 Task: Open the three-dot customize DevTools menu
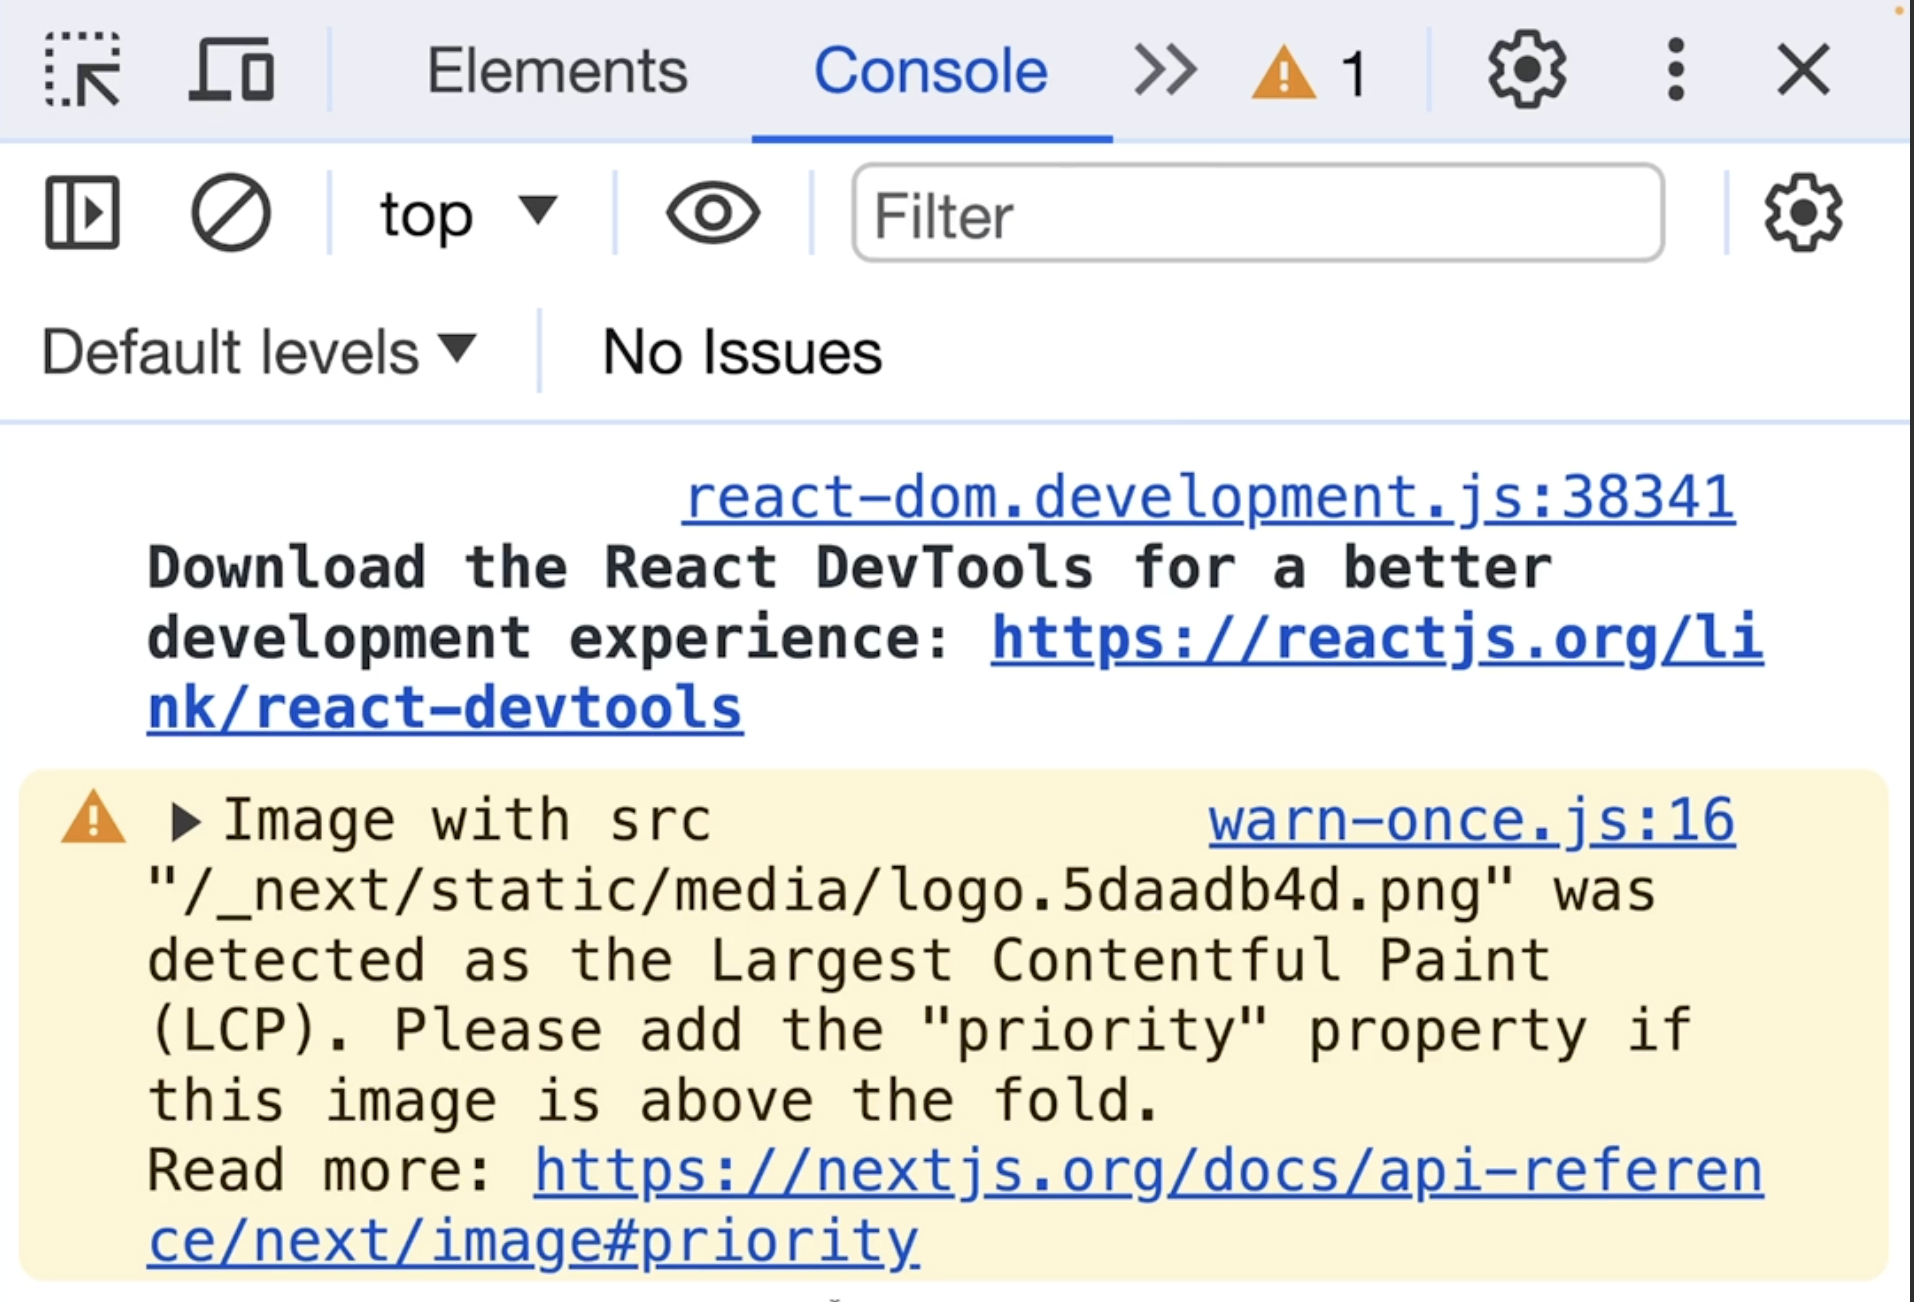click(x=1676, y=70)
